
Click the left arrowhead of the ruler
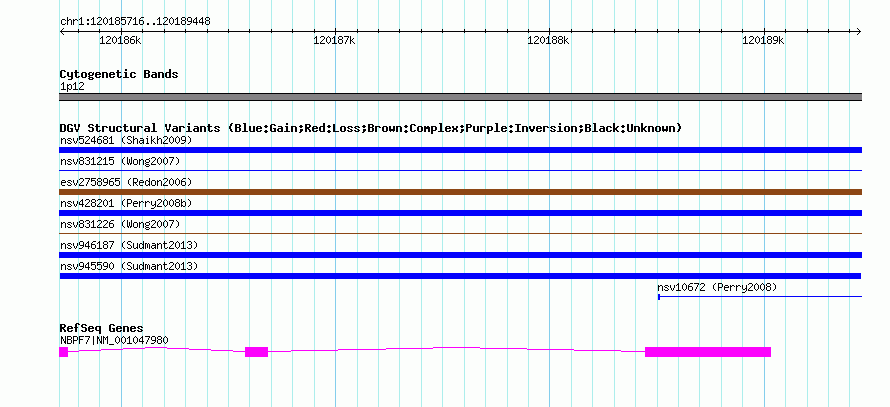tap(62, 31)
